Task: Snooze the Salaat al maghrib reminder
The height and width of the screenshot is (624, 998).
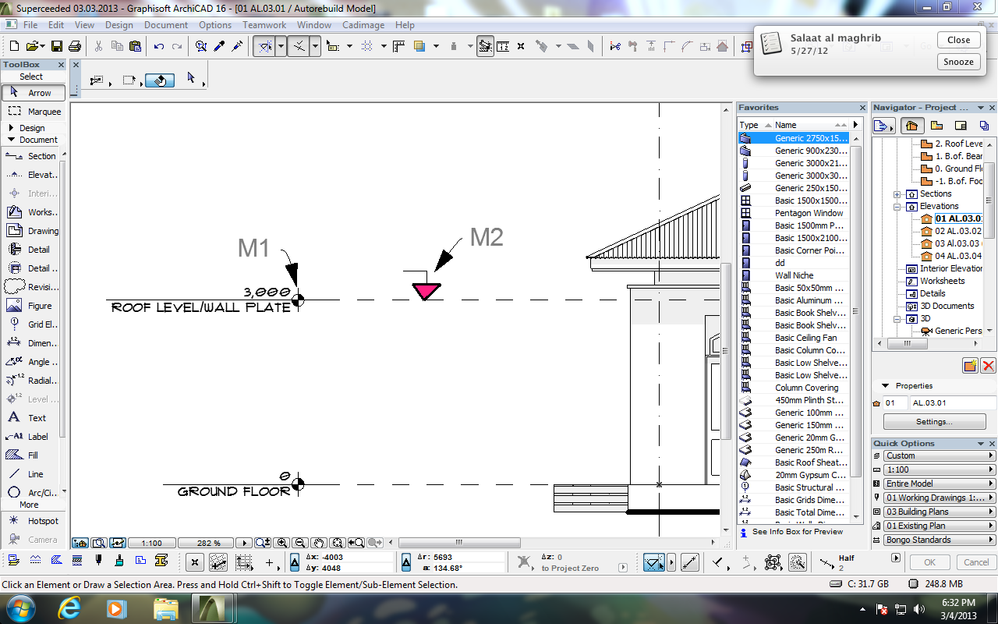Action: click(957, 61)
